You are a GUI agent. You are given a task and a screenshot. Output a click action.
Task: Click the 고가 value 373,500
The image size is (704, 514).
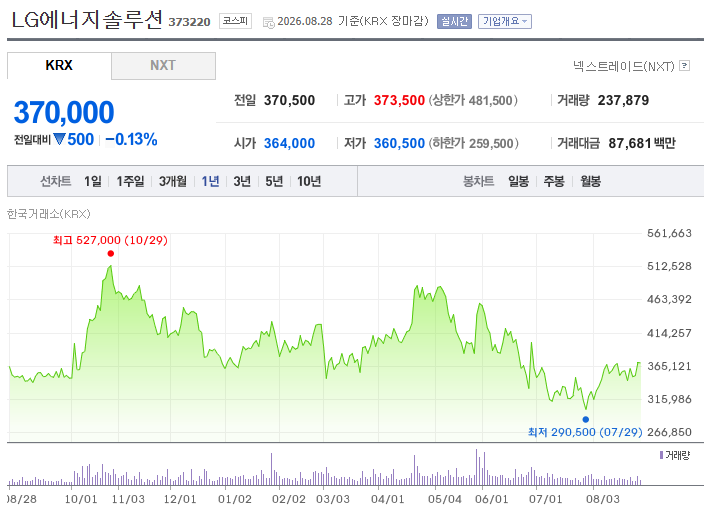click(399, 100)
